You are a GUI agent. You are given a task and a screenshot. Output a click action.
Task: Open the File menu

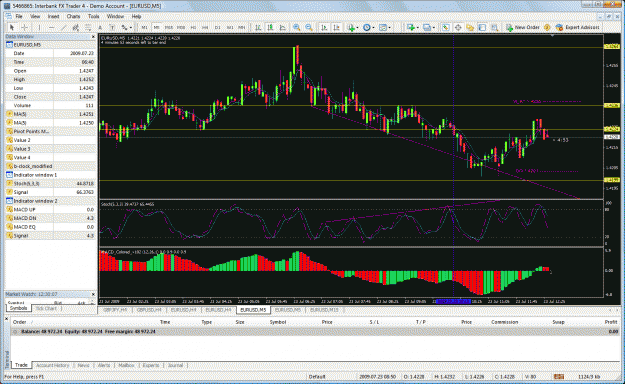point(19,16)
